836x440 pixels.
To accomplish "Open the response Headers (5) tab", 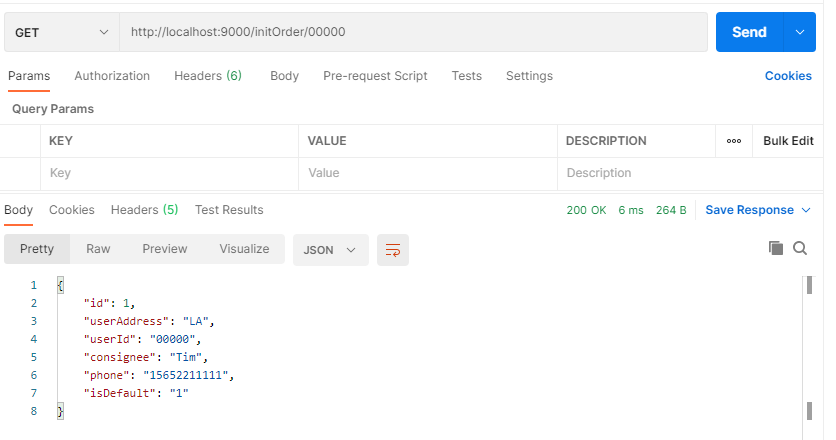I will 144,210.
